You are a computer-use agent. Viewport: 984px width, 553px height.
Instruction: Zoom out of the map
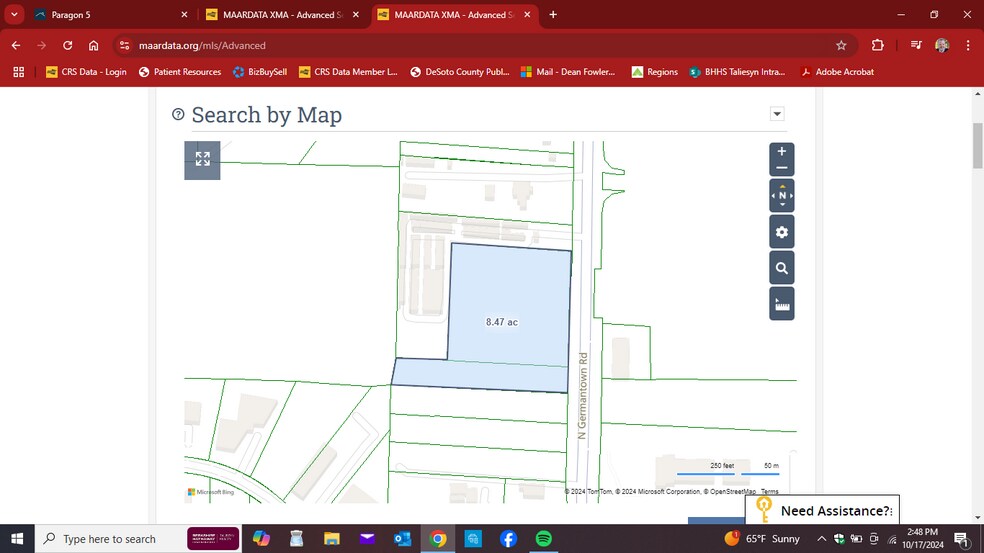(x=781, y=168)
